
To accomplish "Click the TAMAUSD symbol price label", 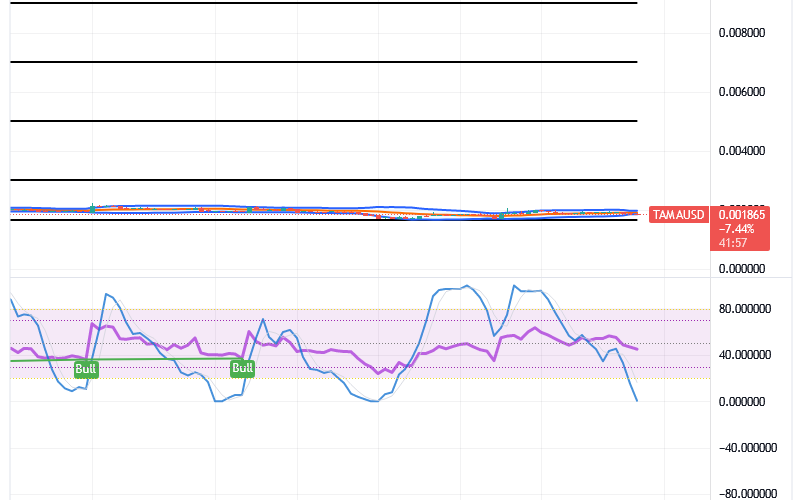I will pyautogui.click(x=678, y=215).
